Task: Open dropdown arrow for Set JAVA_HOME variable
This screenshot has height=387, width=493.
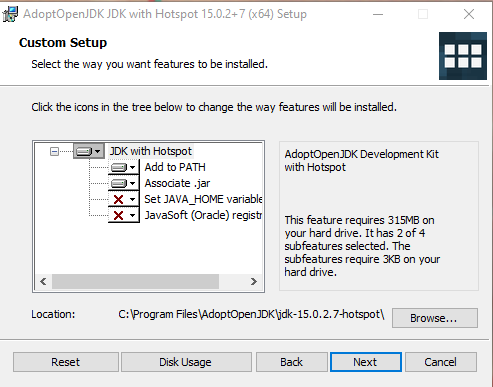Action: coord(133,199)
